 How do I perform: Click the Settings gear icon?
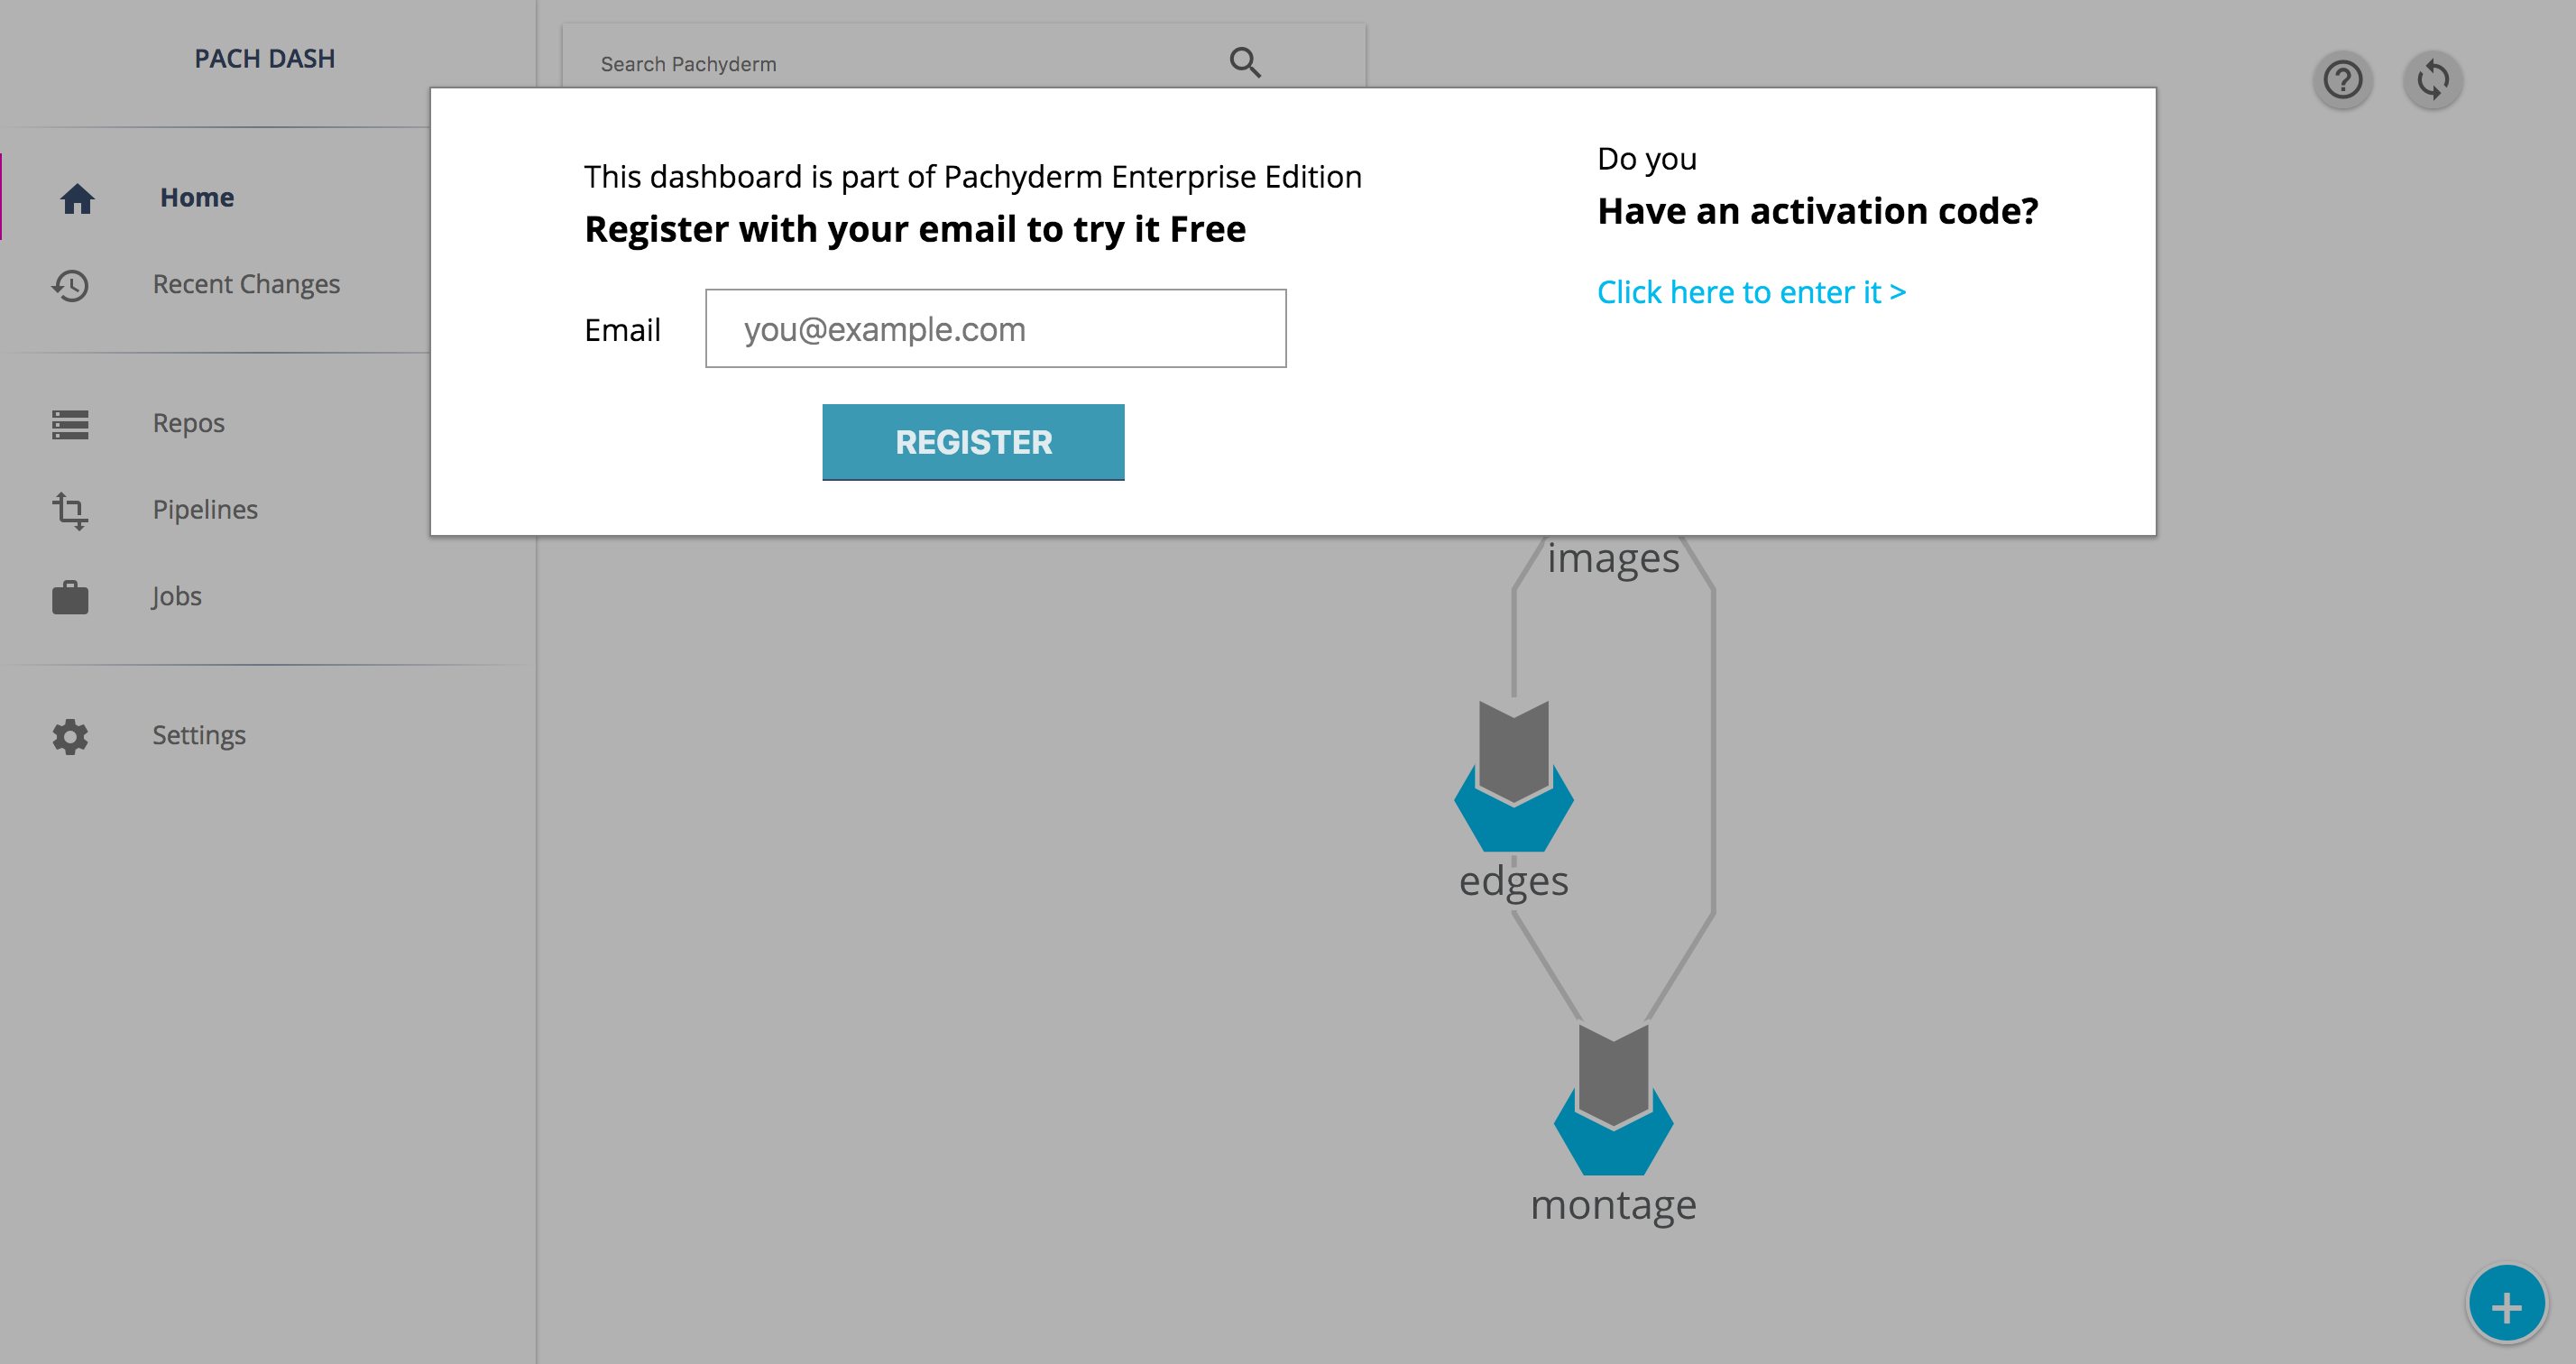tap(71, 736)
